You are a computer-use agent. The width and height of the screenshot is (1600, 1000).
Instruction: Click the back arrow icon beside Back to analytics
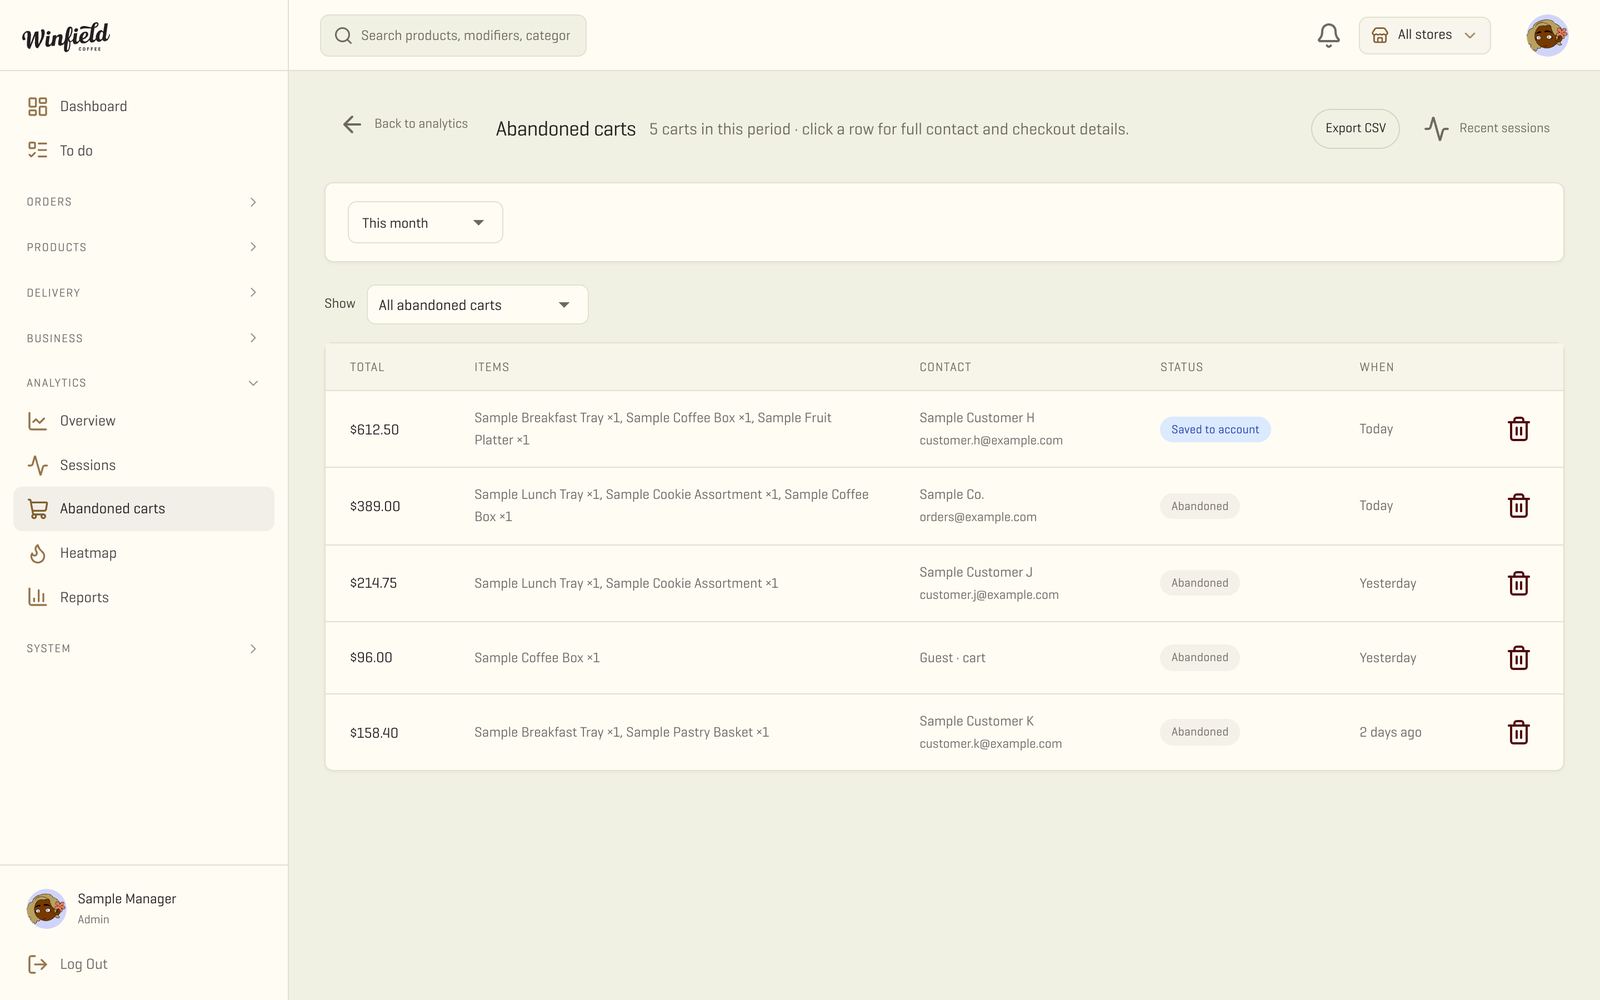tap(352, 124)
